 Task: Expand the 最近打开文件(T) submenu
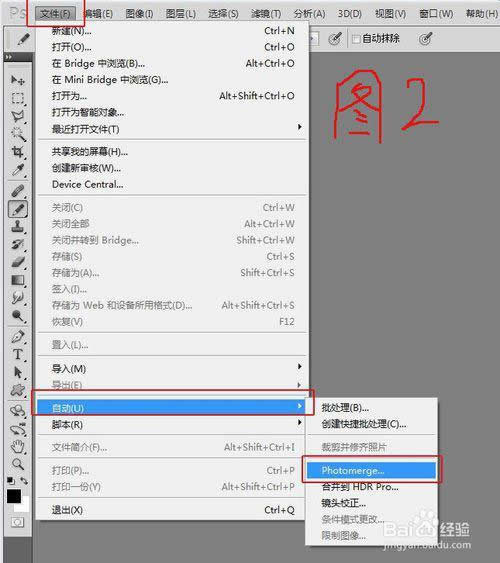point(172,129)
